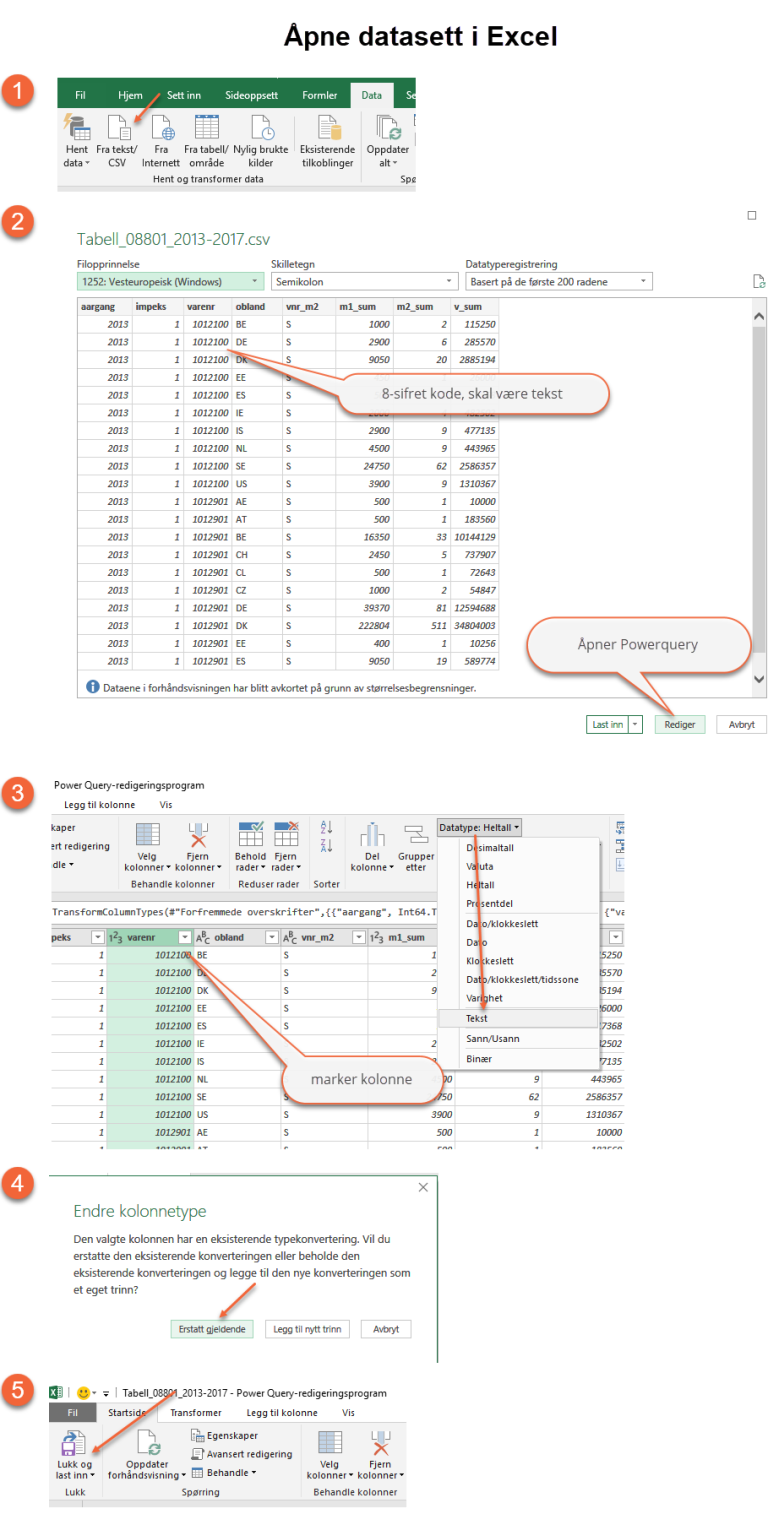This screenshot has height=1514, width=768.
Task: Open Egenskaper in Spørring group
Action: 226,1435
